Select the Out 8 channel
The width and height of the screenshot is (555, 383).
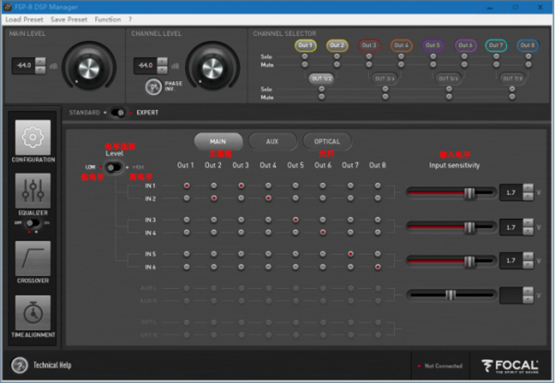[x=527, y=45]
